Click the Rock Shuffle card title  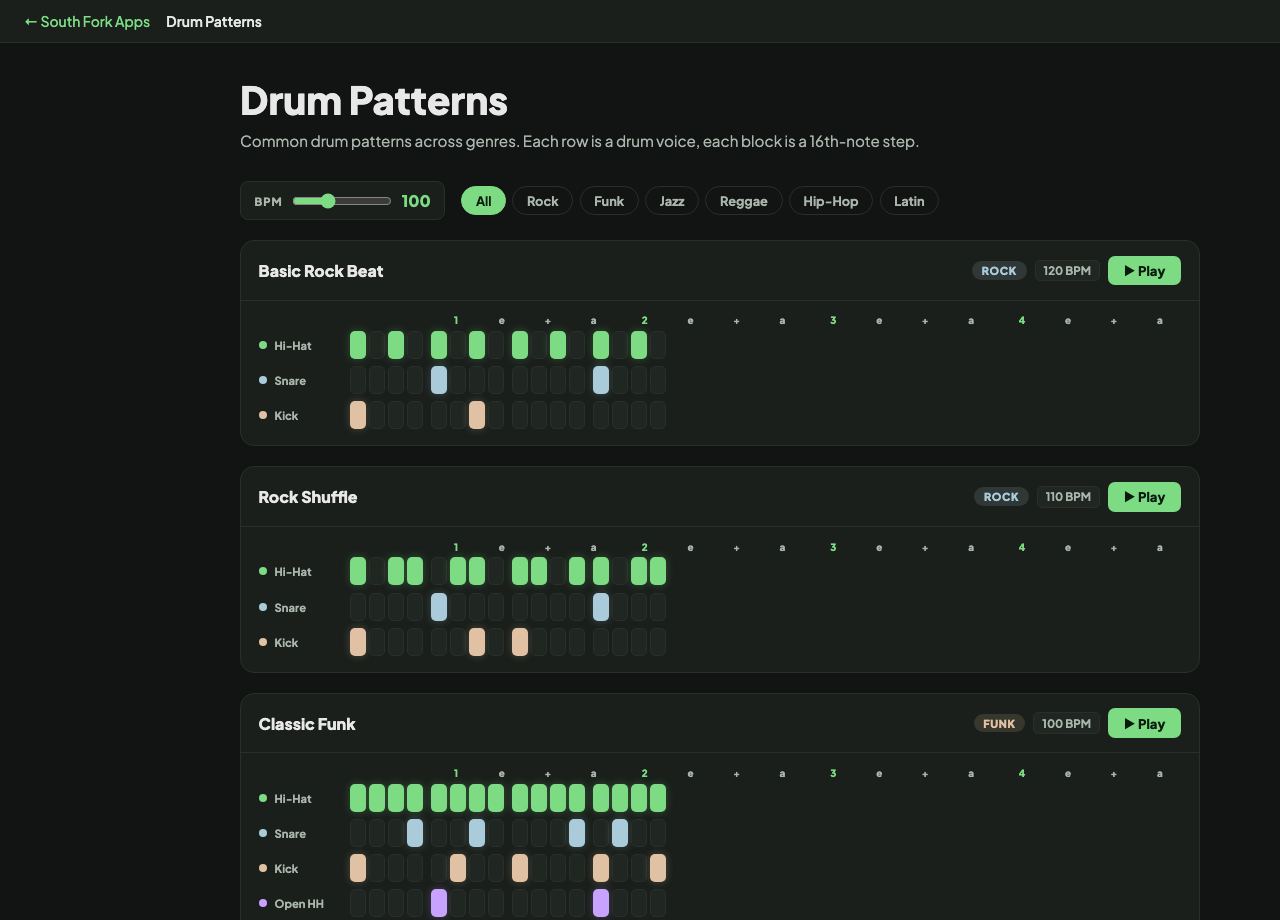pyautogui.click(x=308, y=497)
